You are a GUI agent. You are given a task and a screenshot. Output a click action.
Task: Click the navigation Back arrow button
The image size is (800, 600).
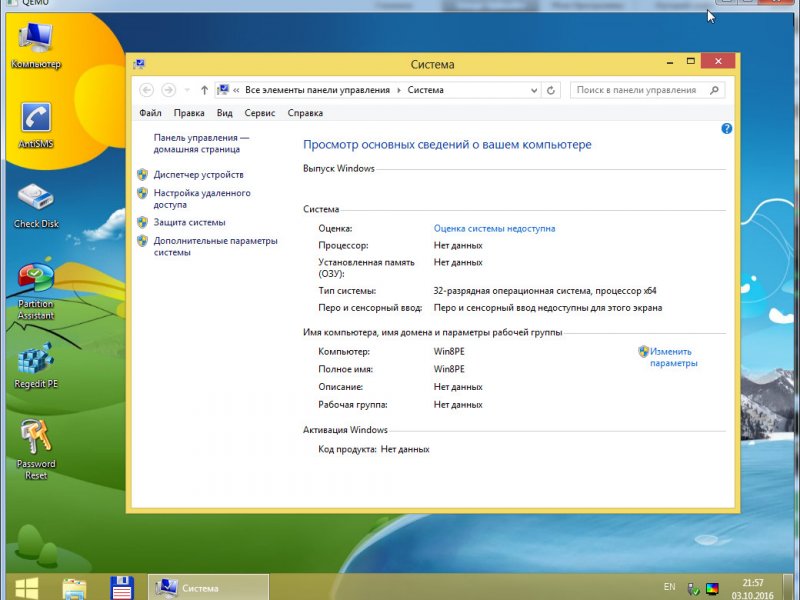point(146,90)
